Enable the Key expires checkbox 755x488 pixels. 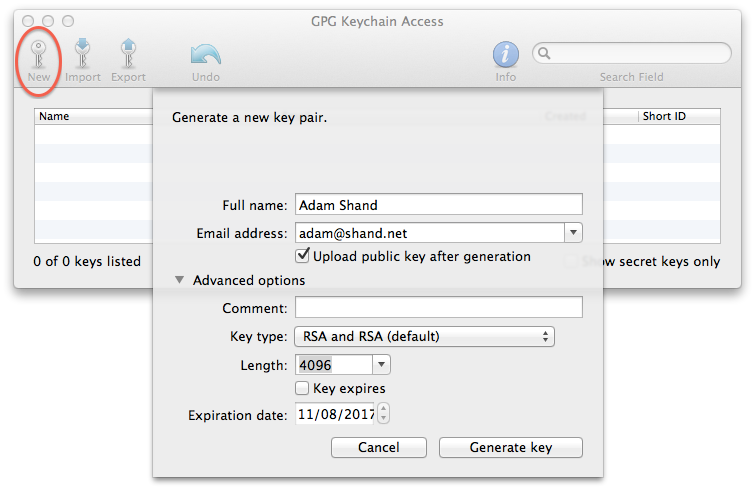302,388
